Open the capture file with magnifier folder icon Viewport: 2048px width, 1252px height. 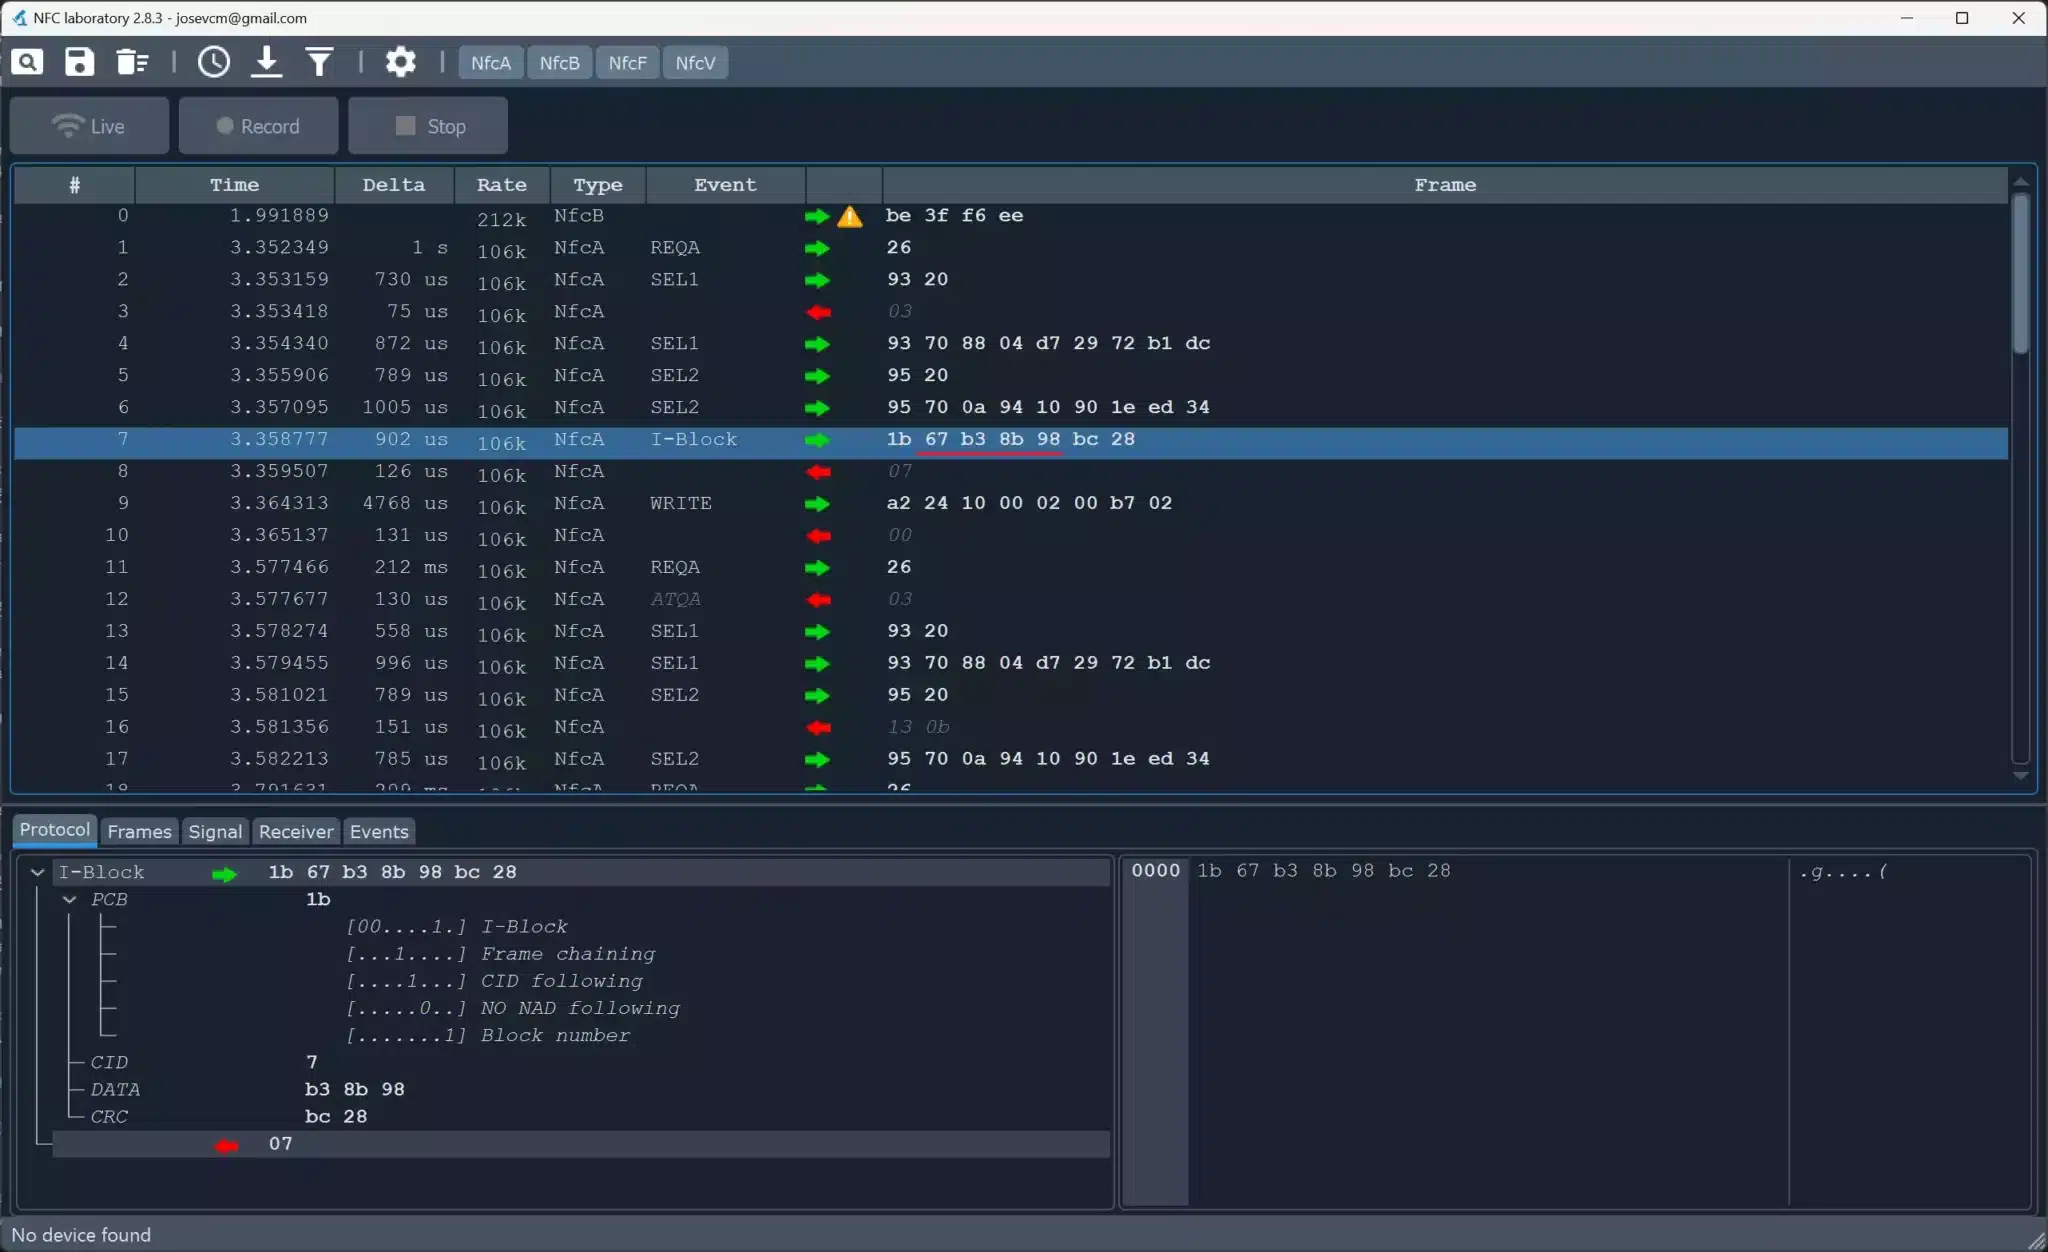point(27,62)
